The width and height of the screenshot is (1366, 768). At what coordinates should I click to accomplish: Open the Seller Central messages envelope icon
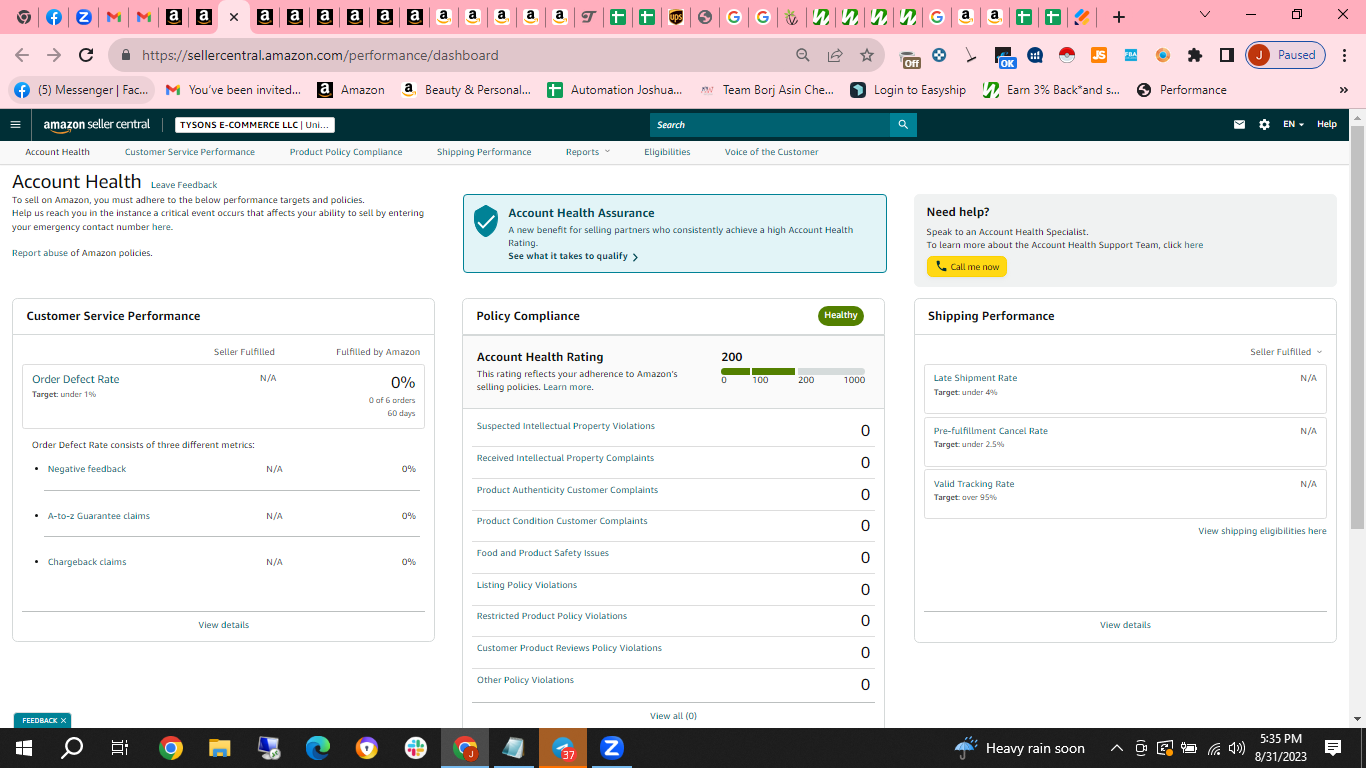point(1239,125)
